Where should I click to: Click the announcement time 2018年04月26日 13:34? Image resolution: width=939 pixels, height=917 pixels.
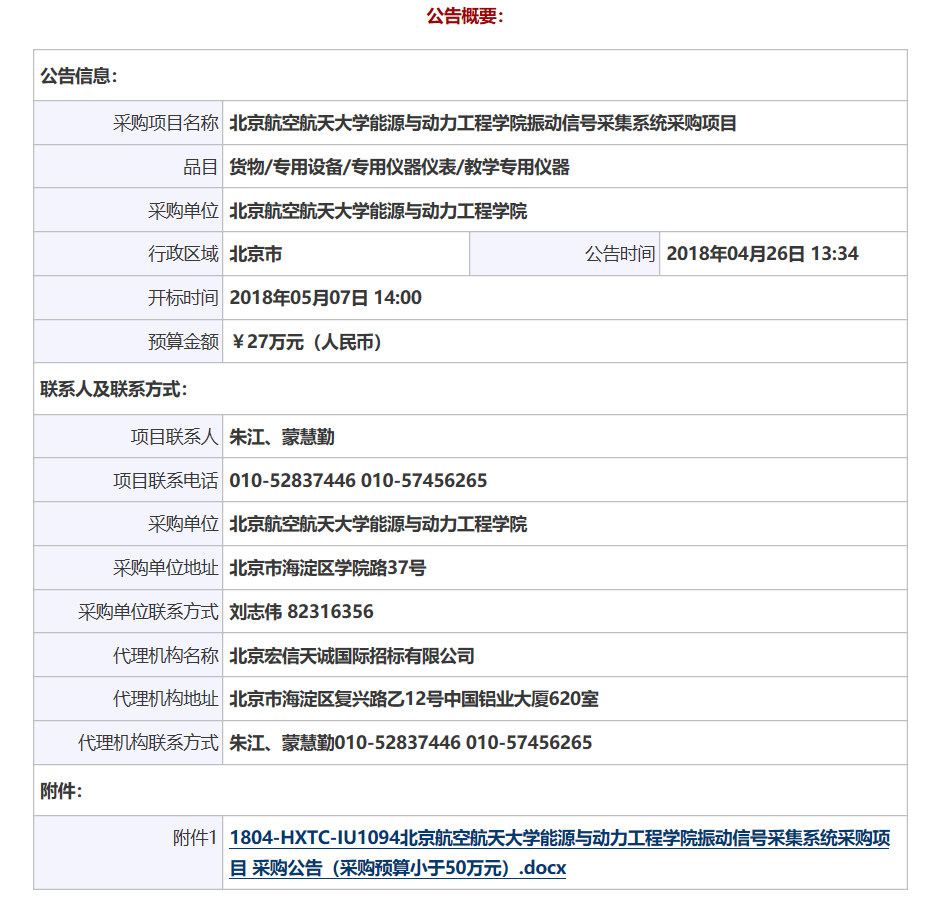(x=762, y=254)
